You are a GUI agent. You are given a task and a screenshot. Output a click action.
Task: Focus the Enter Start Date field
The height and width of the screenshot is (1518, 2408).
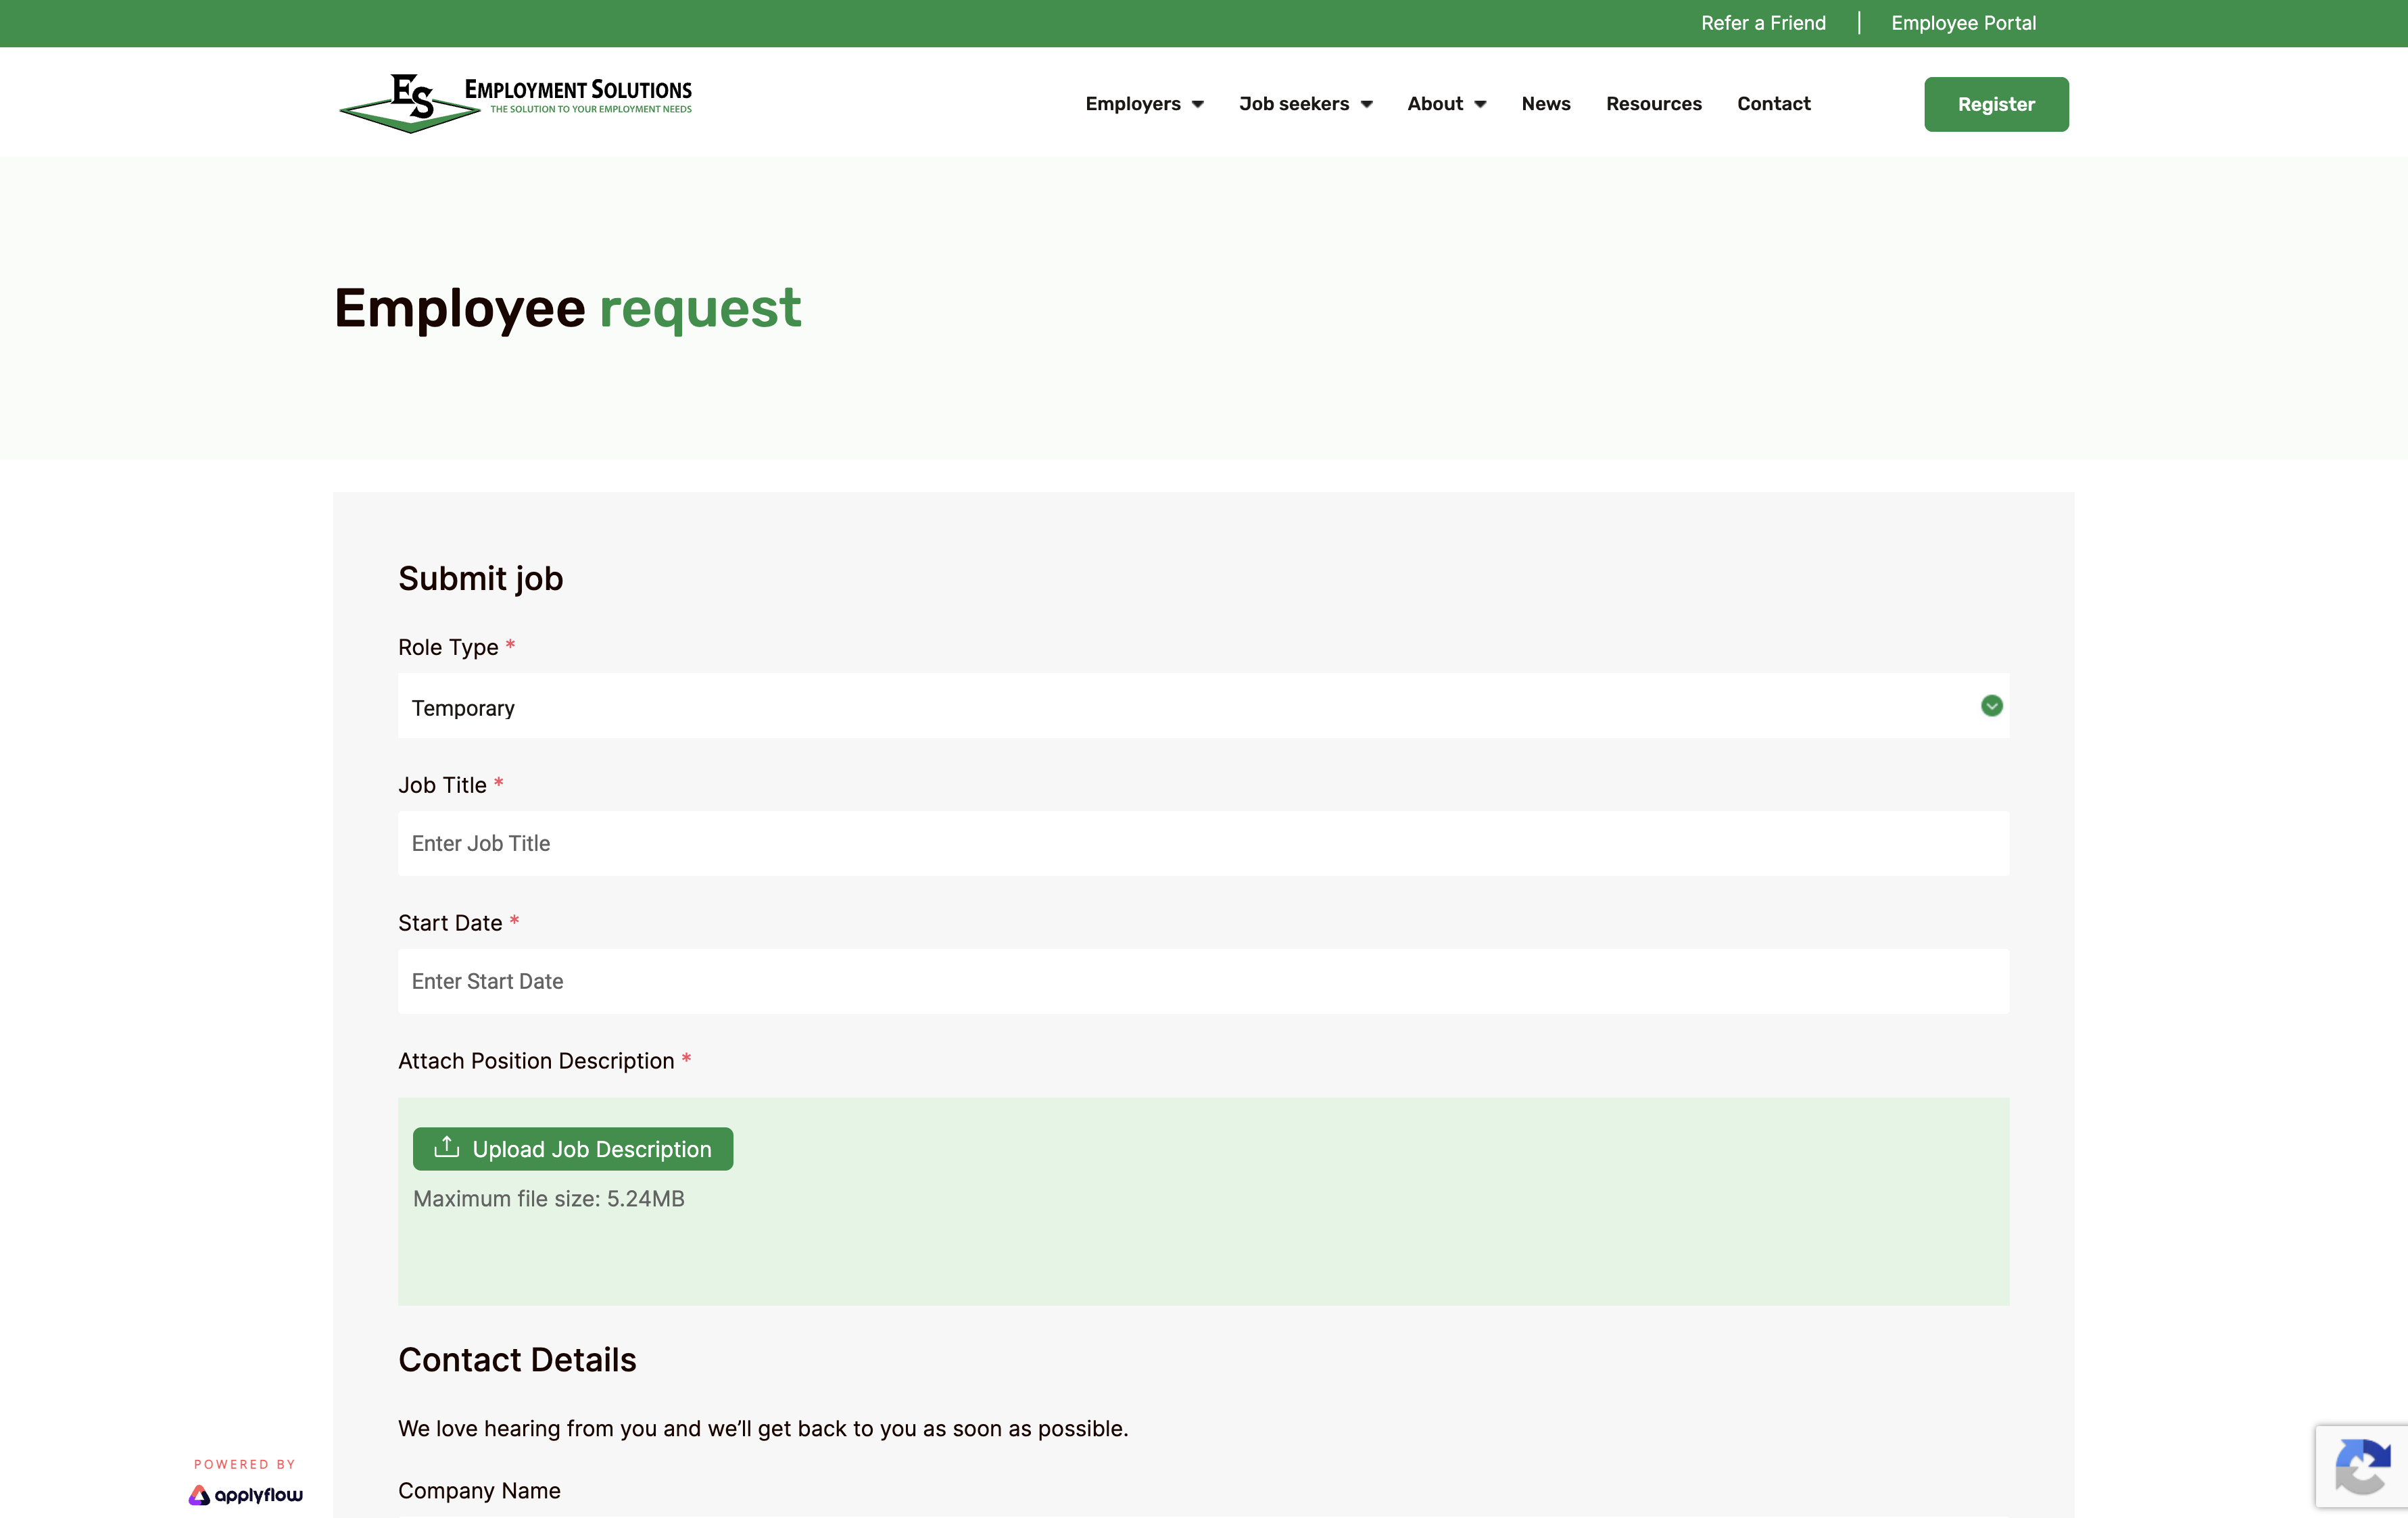(x=1203, y=981)
